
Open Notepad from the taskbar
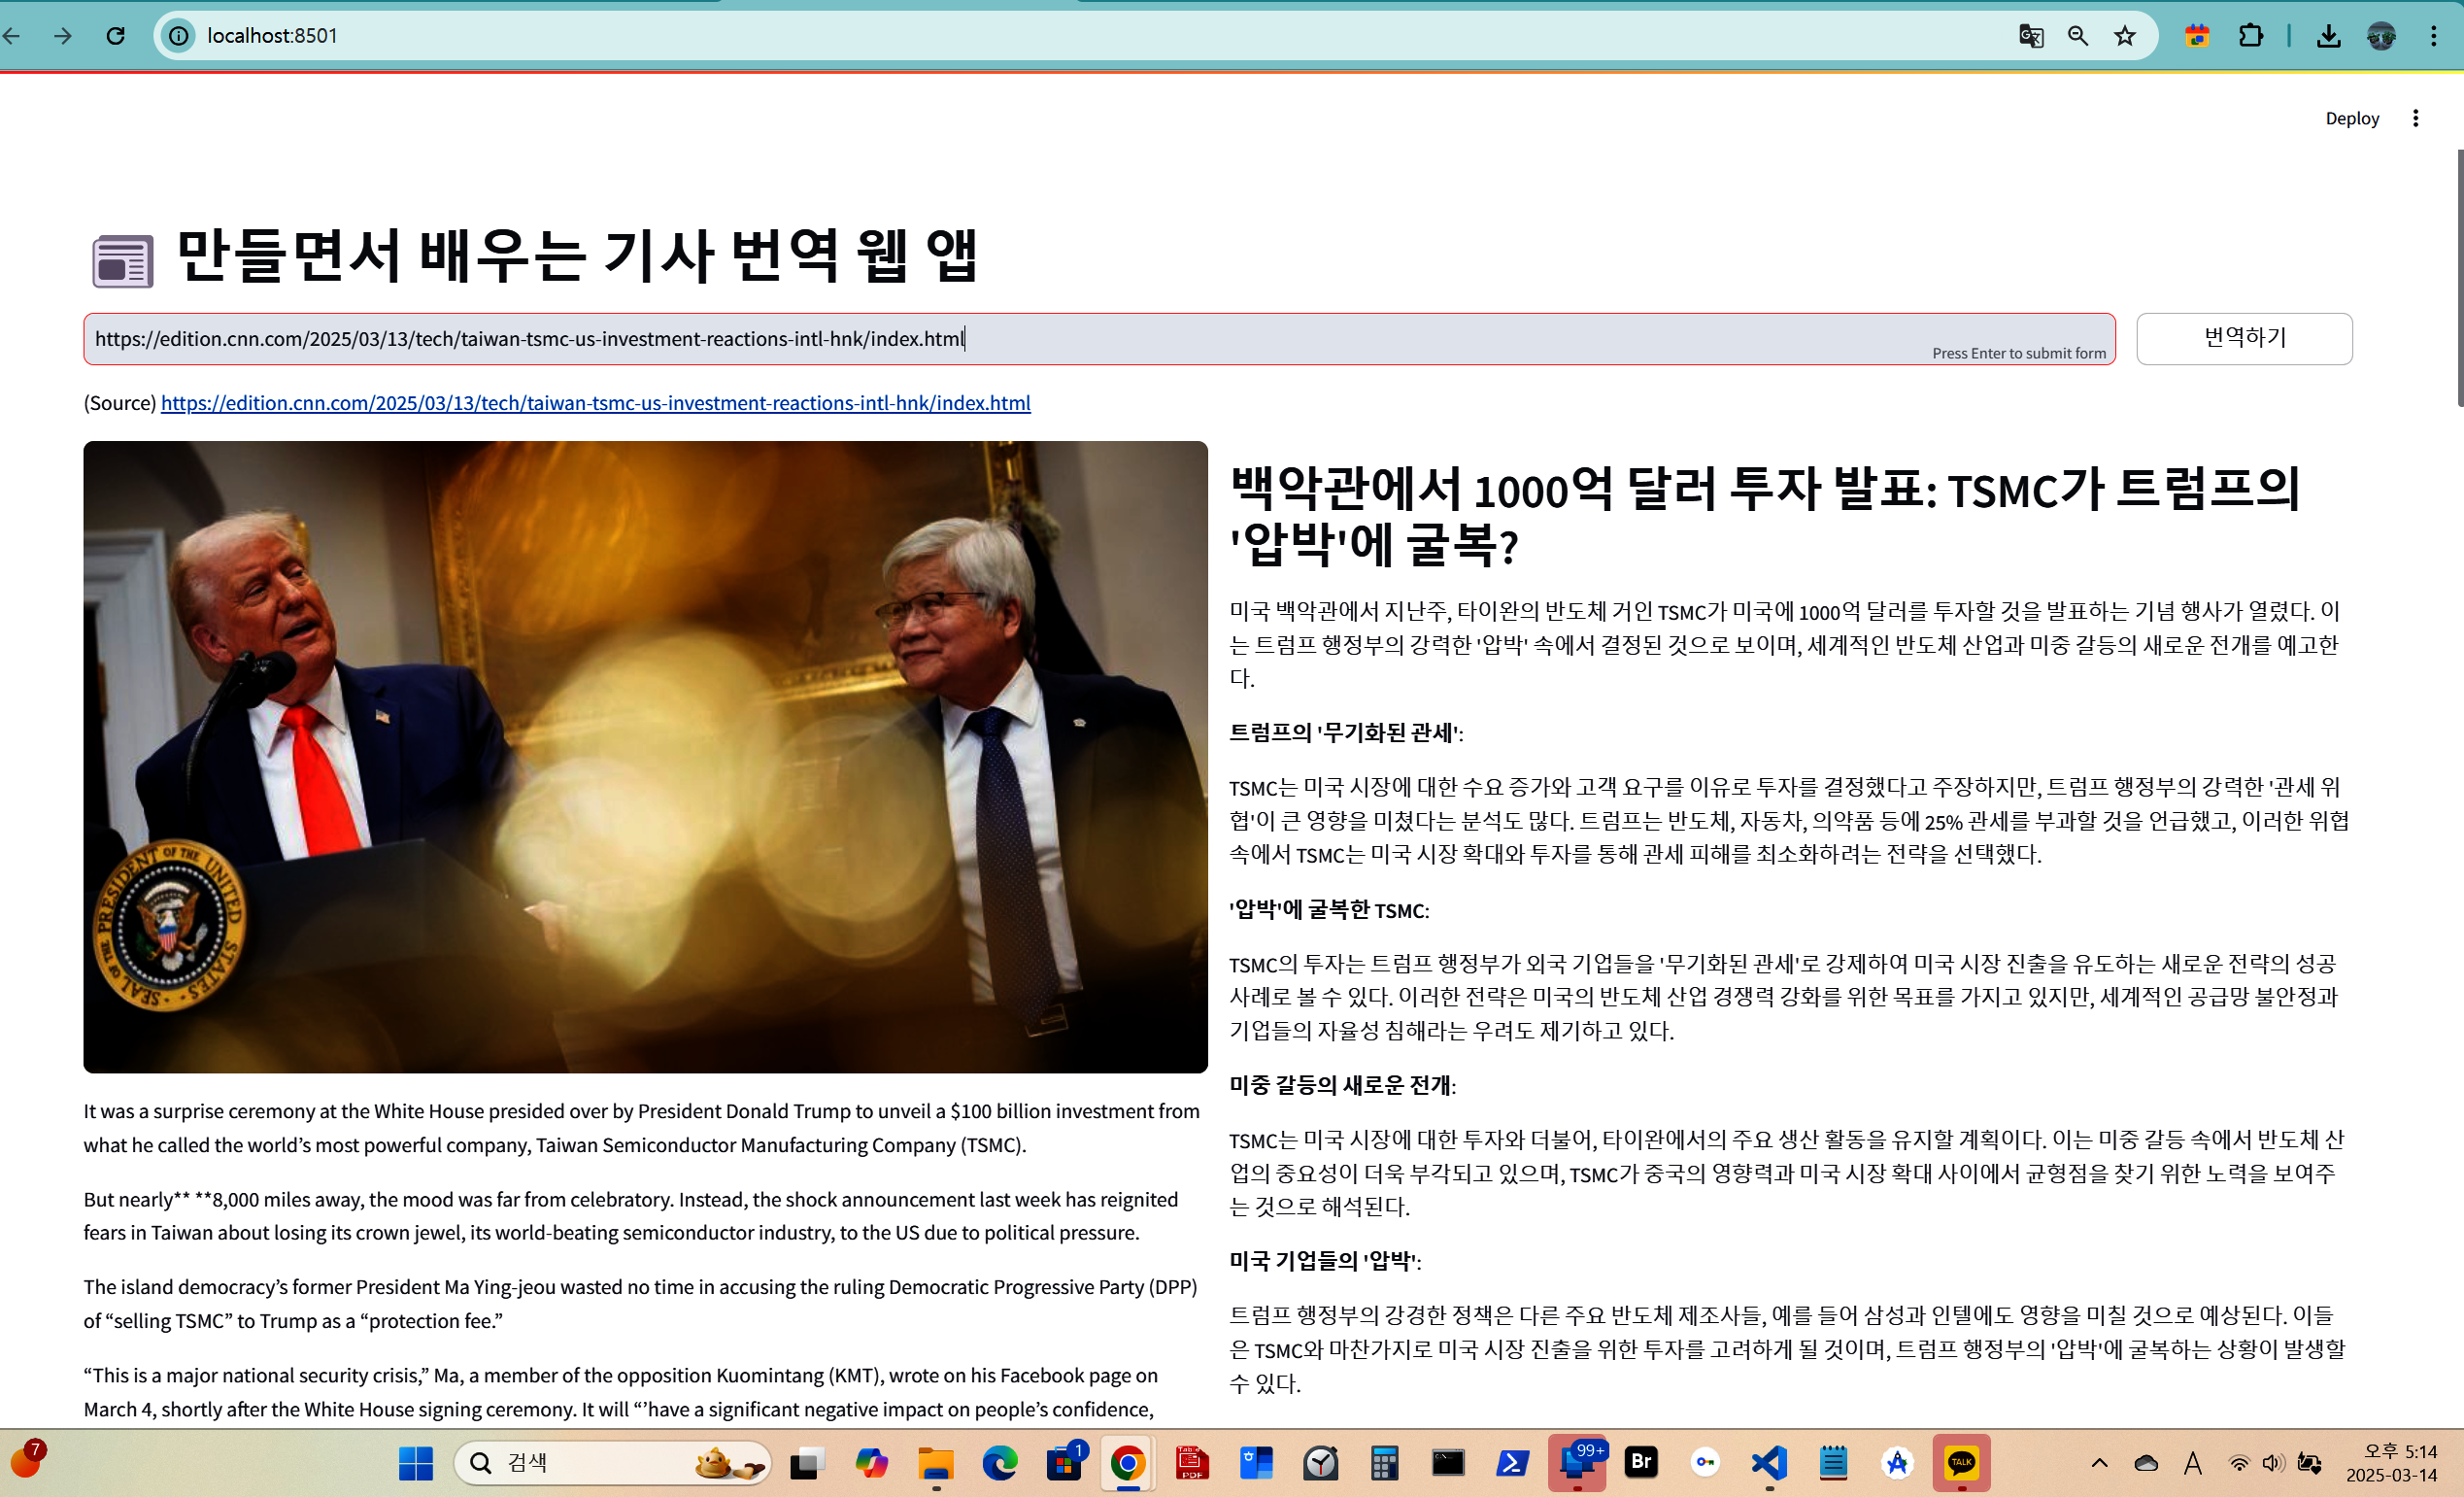(1833, 1463)
